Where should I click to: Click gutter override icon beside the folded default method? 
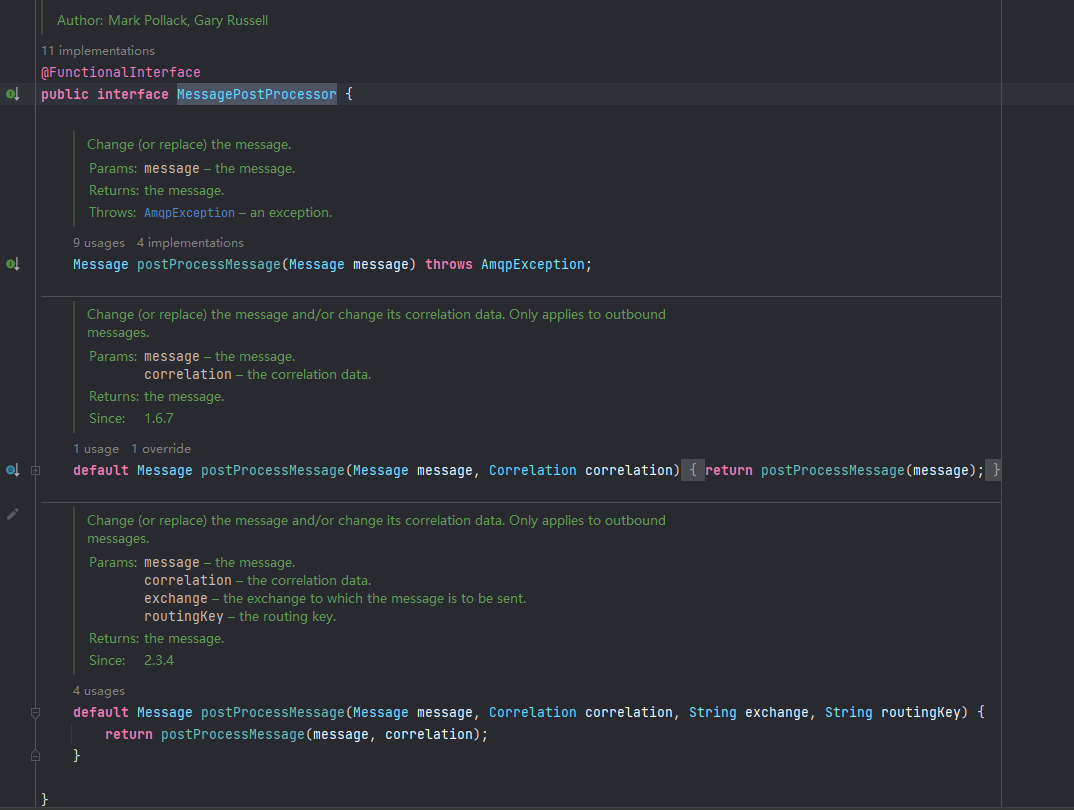pos(13,470)
